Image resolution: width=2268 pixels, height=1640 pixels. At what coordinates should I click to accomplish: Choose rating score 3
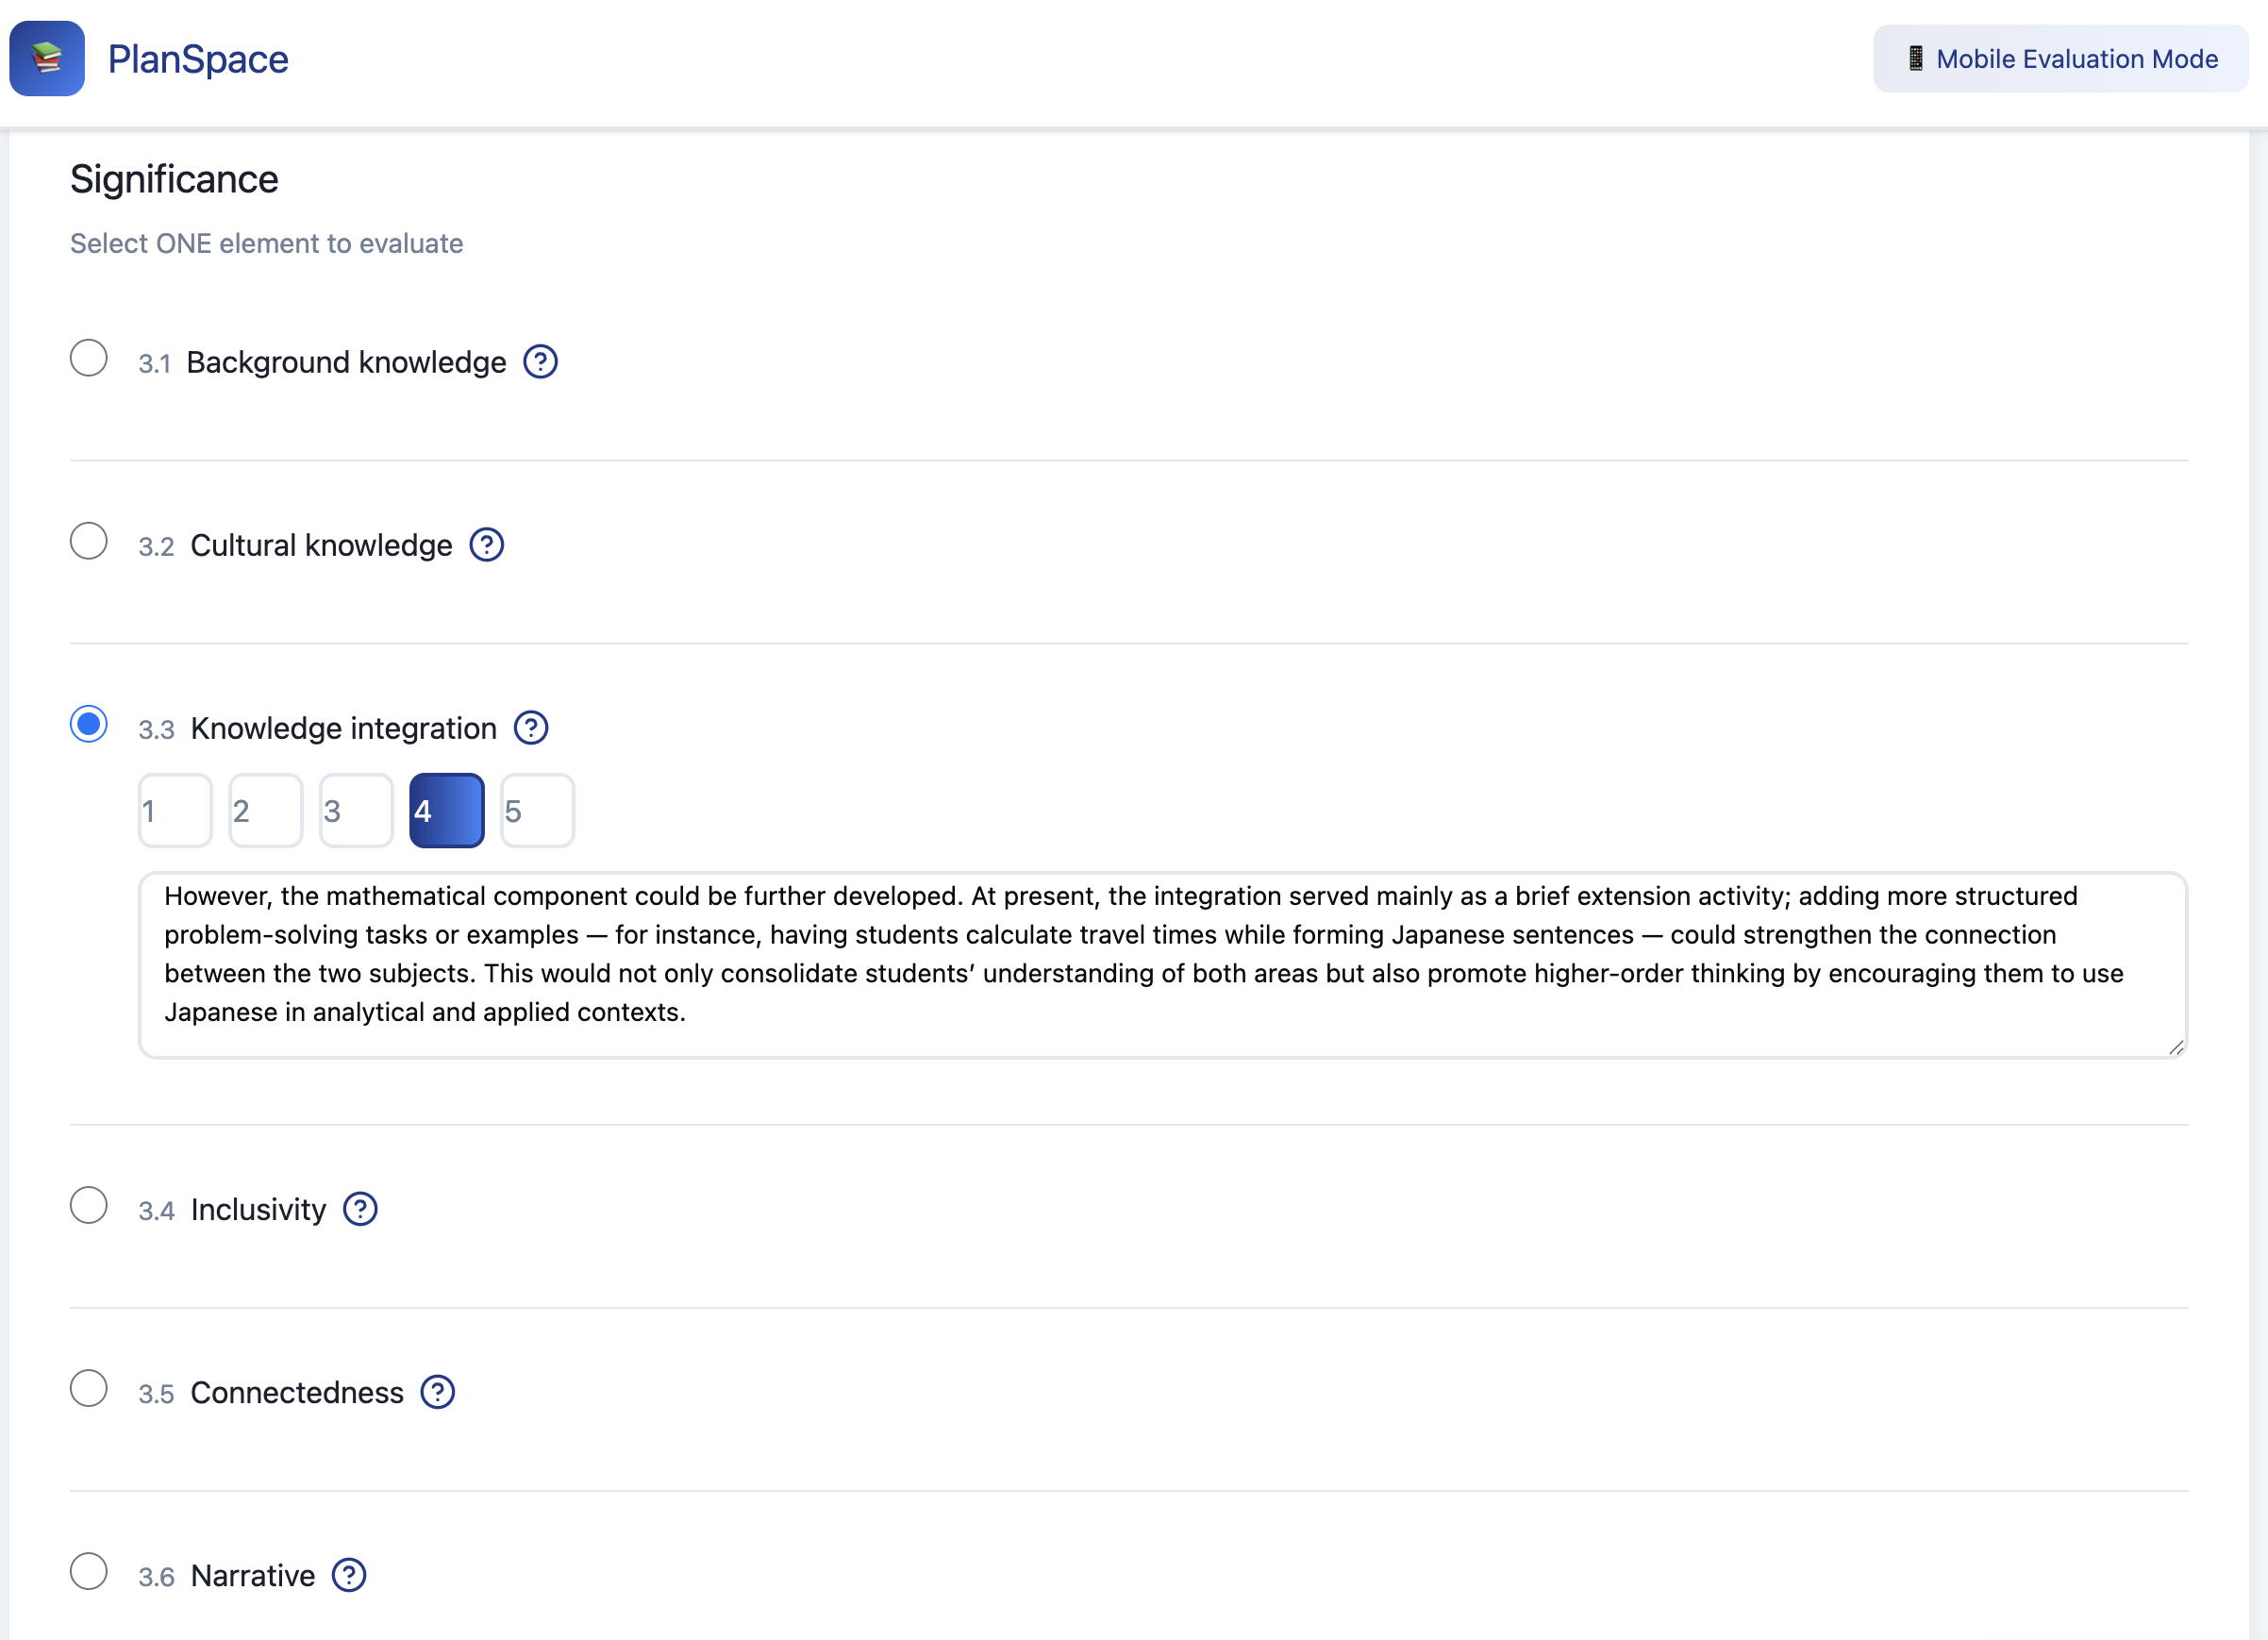click(356, 810)
